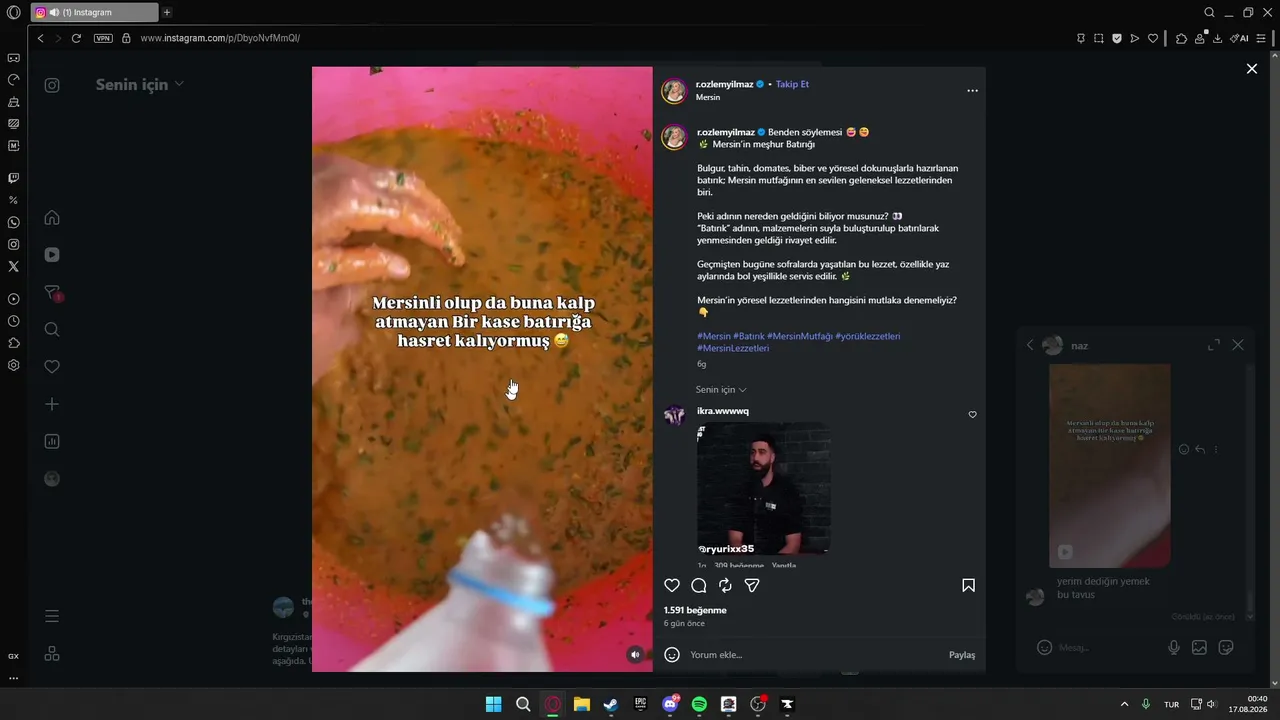Switch to the (1) Instagram tab

(94, 13)
